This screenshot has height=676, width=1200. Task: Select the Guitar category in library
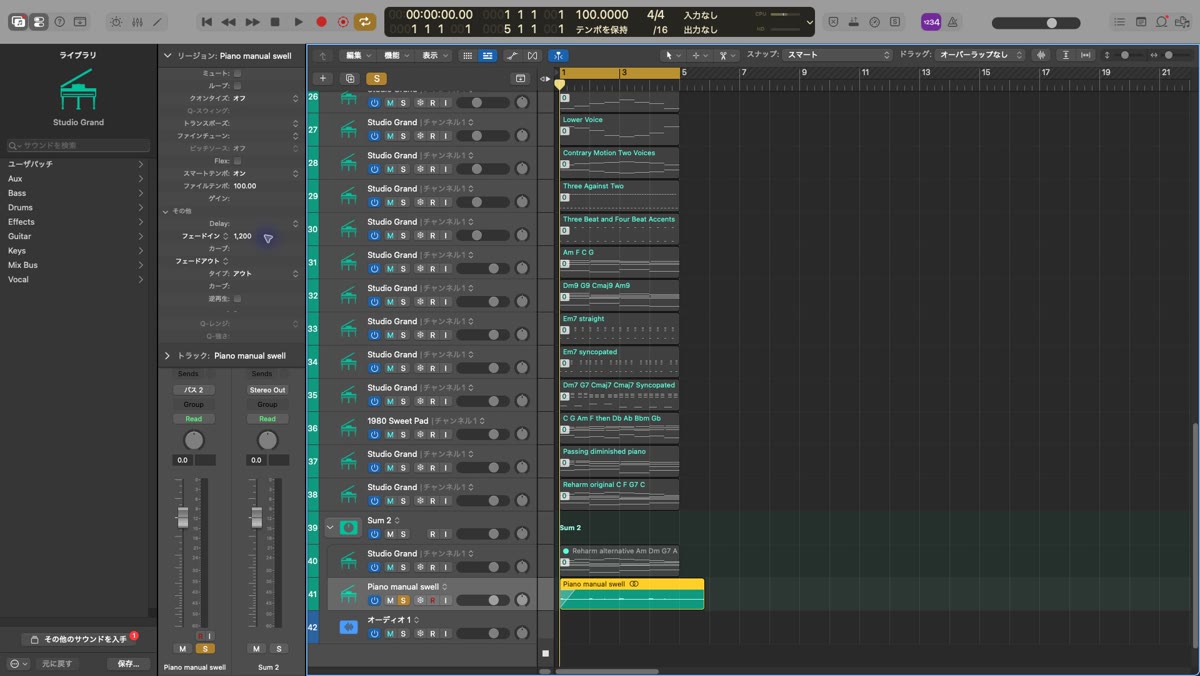74,236
